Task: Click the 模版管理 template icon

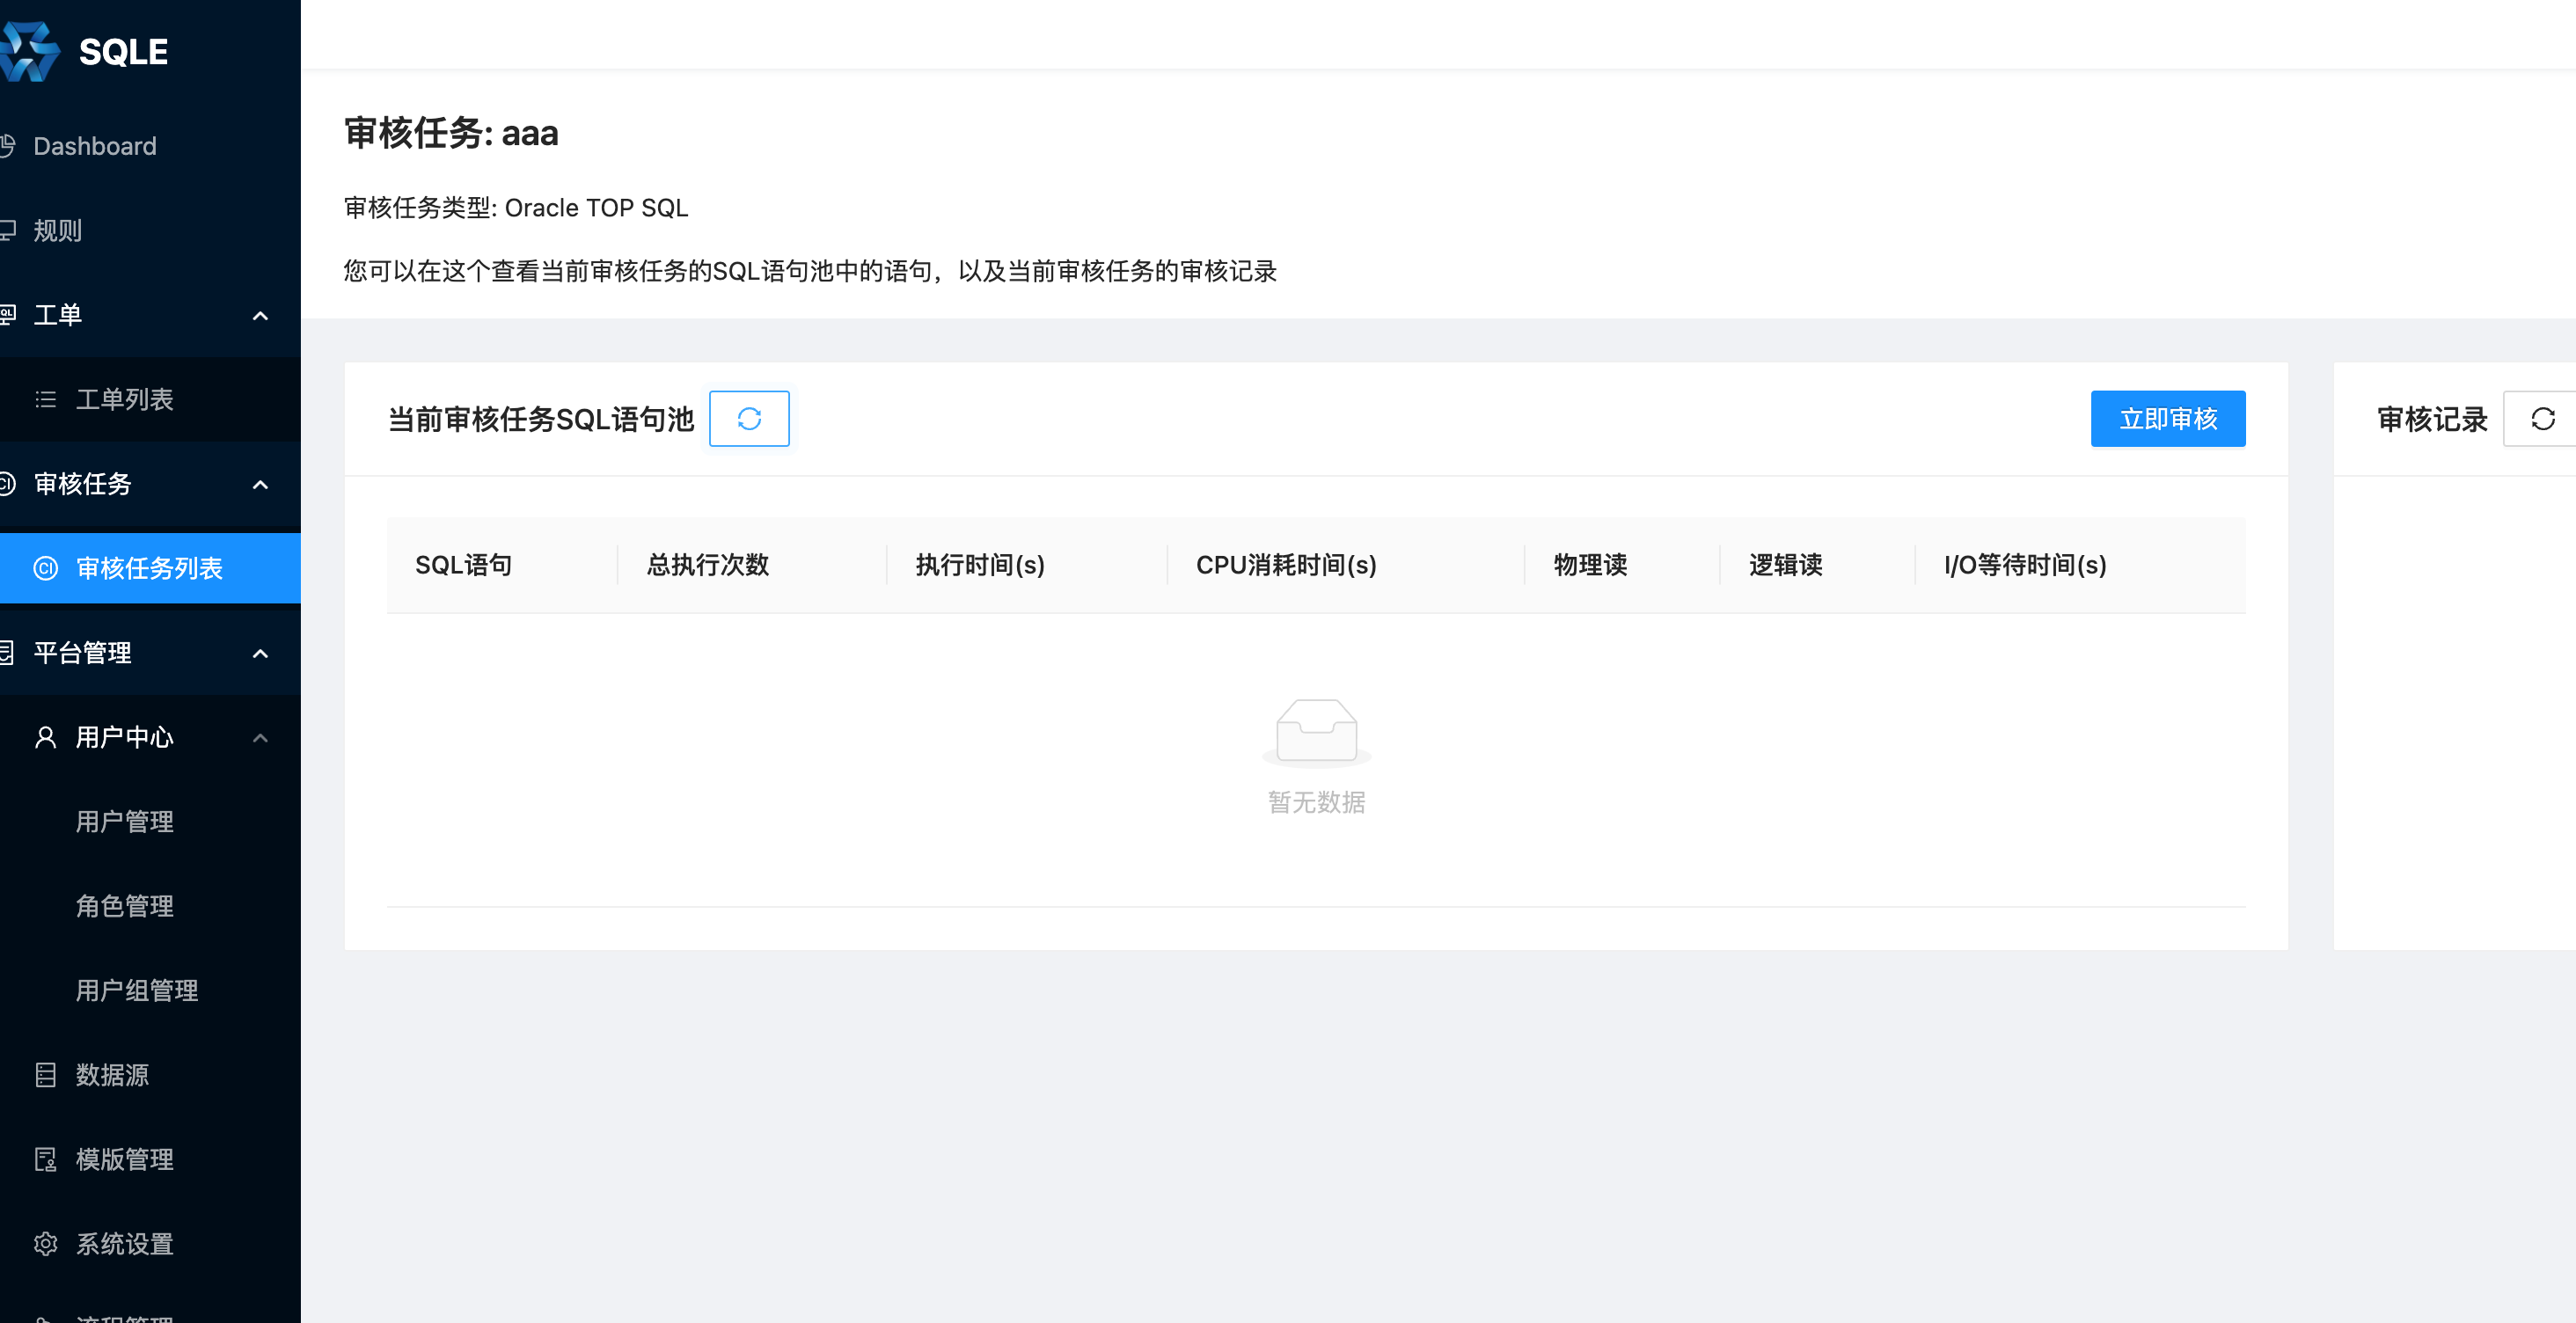Action: [44, 1159]
